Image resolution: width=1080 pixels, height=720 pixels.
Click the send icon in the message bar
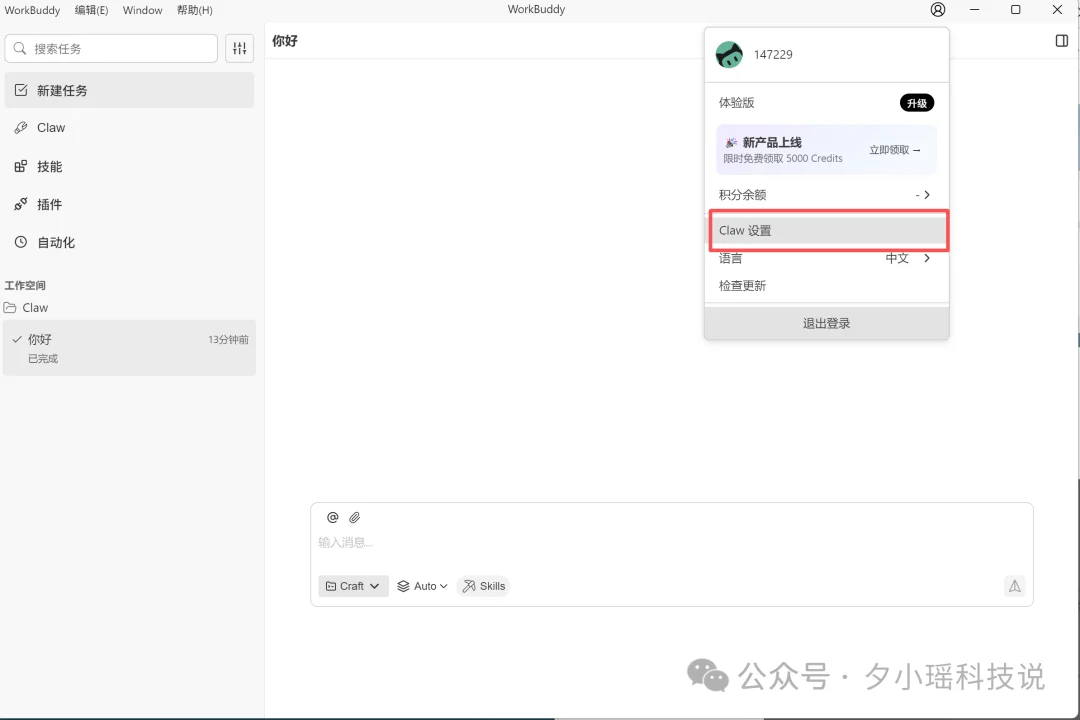click(x=1014, y=586)
